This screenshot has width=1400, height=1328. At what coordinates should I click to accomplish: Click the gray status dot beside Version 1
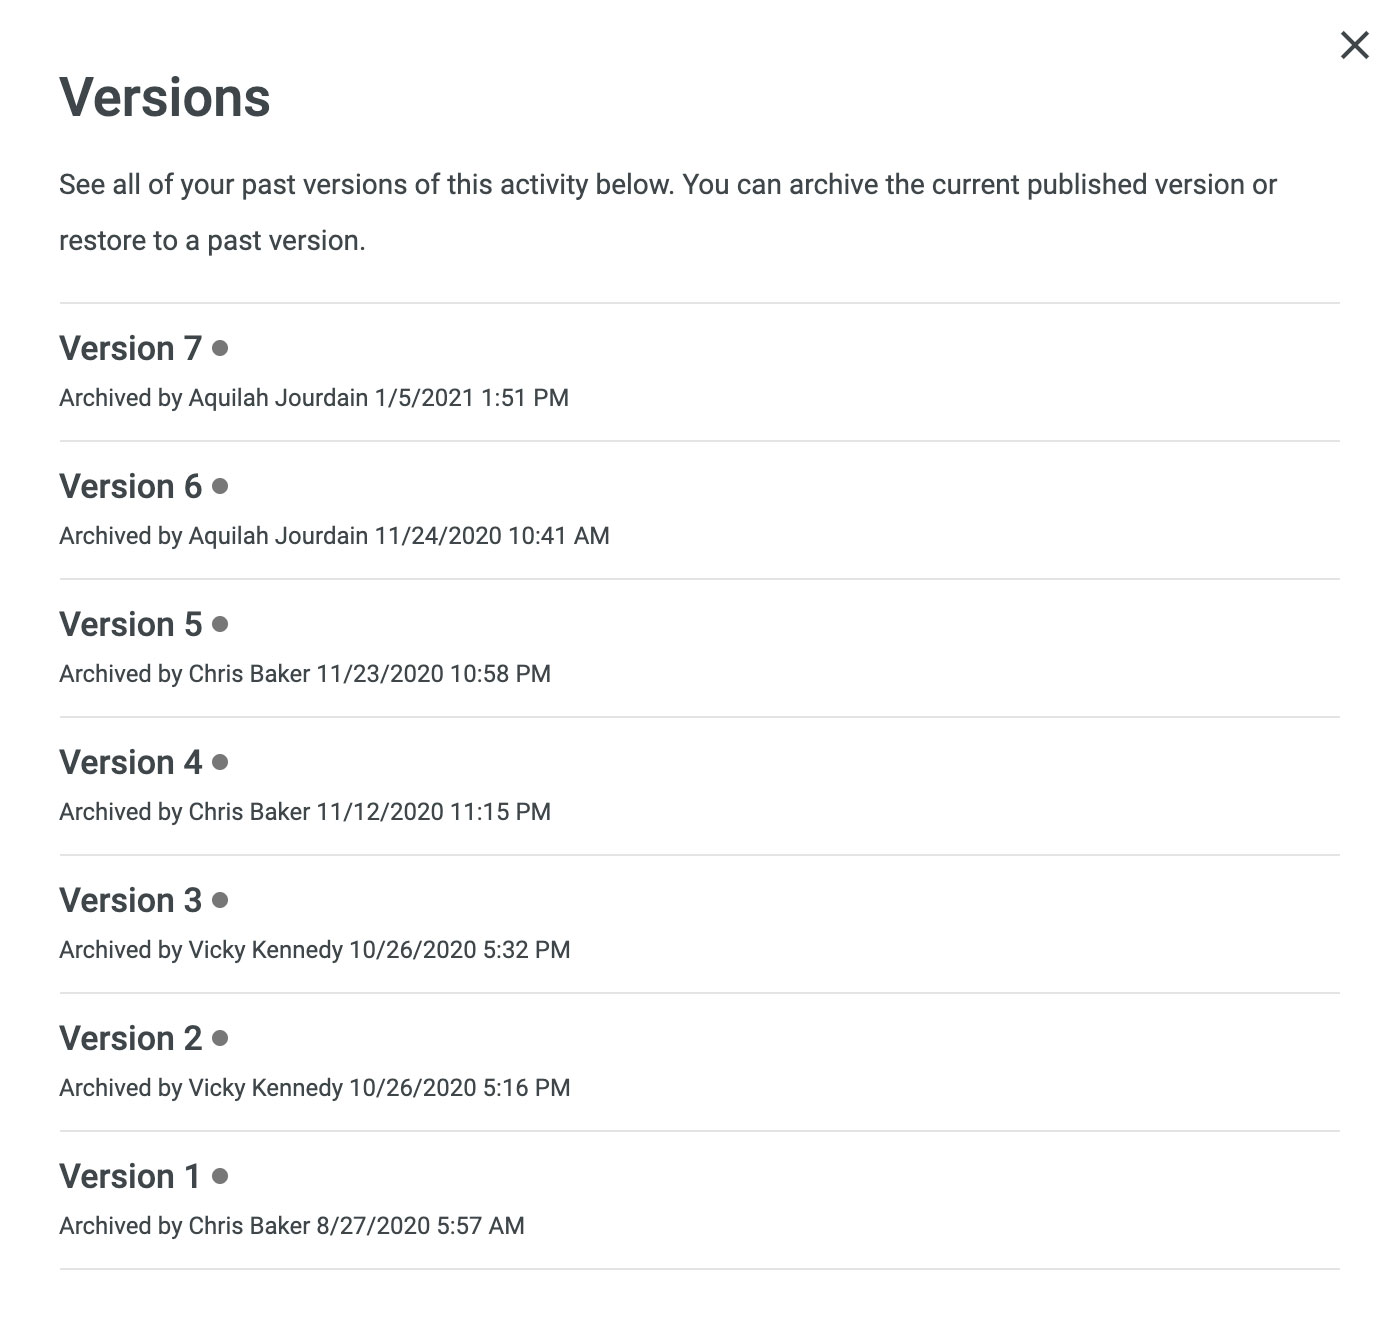(220, 1176)
